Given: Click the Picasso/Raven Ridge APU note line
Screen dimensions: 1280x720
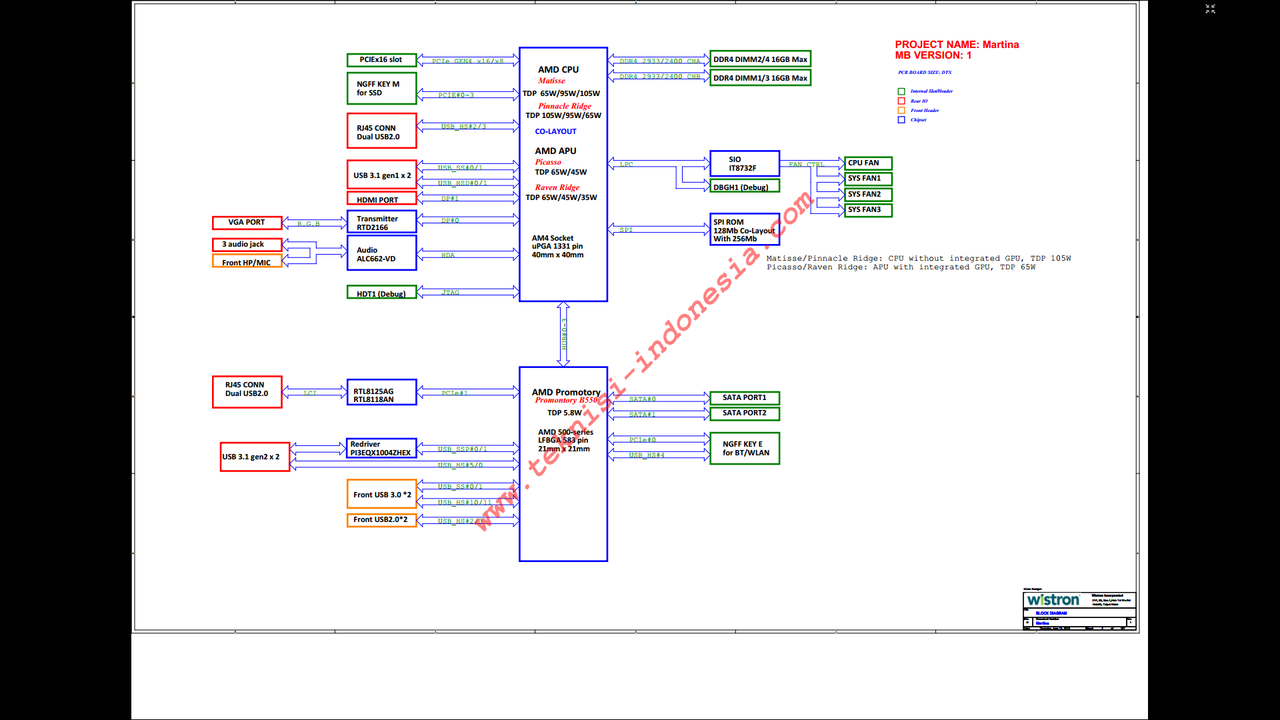Looking at the screenshot, I should tap(901, 267).
